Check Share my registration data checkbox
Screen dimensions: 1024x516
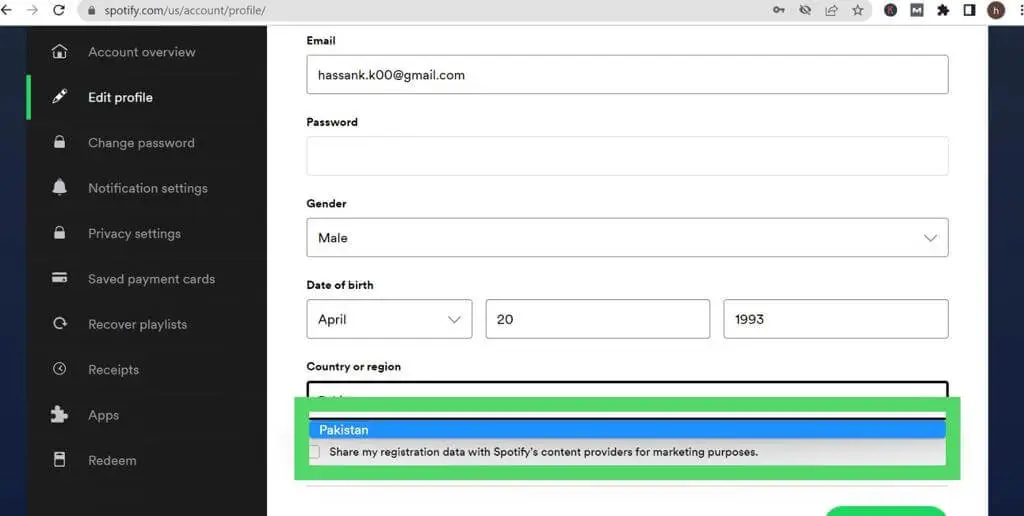pos(314,452)
